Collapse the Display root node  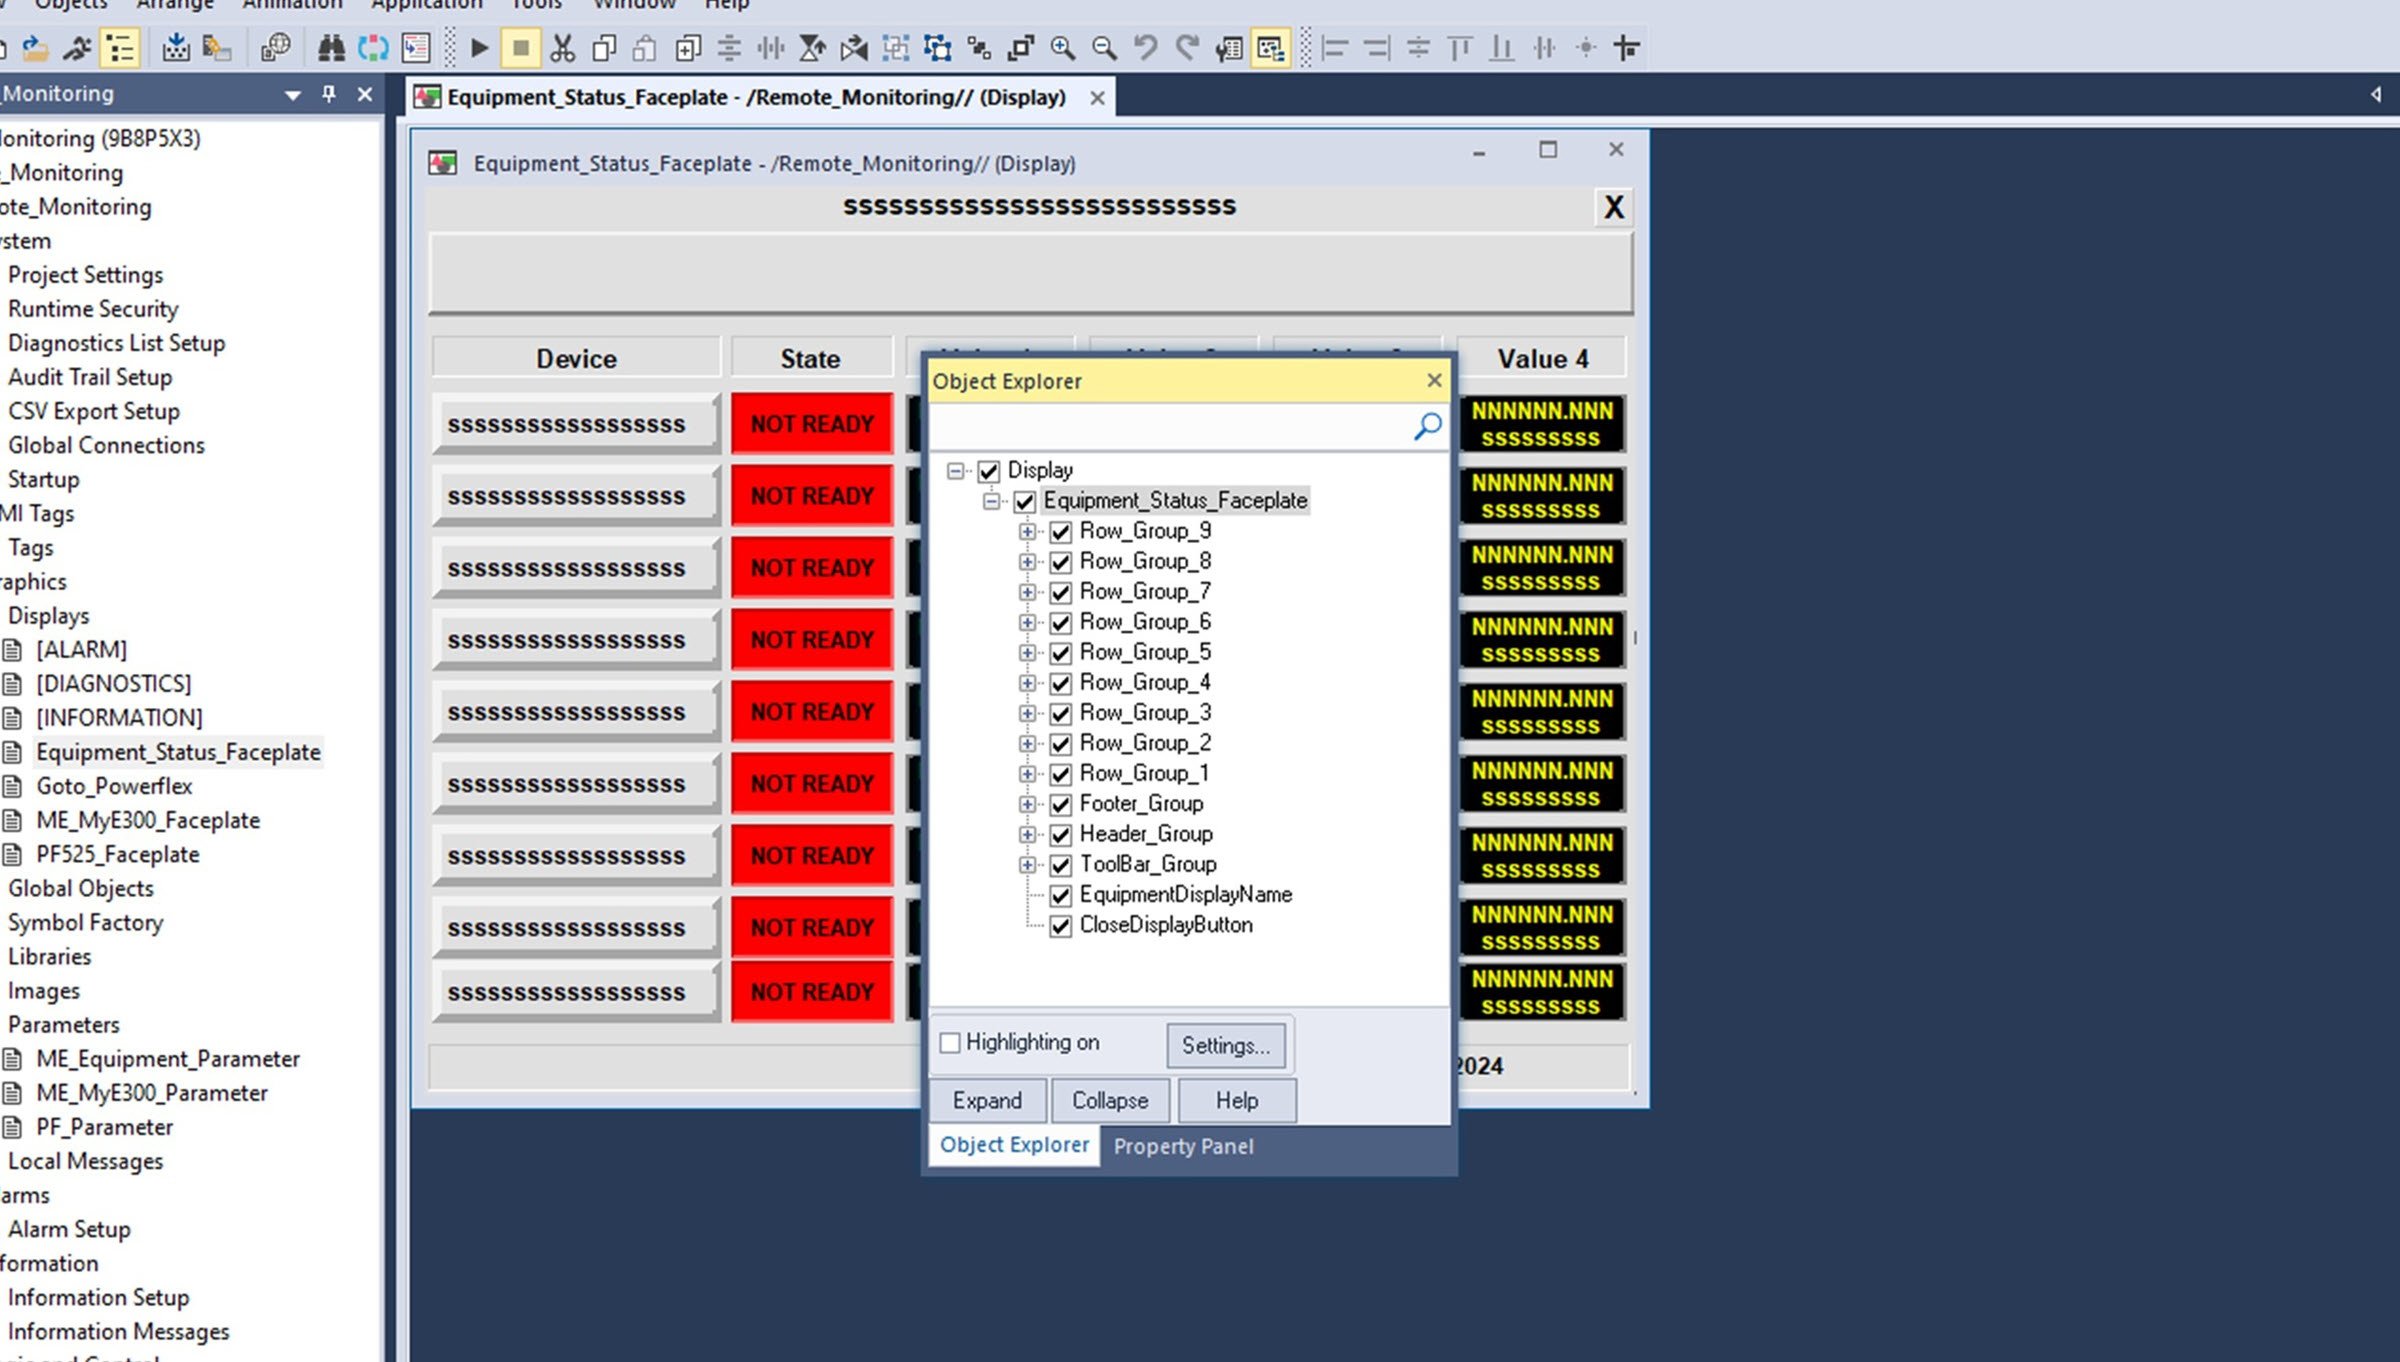[x=956, y=470]
